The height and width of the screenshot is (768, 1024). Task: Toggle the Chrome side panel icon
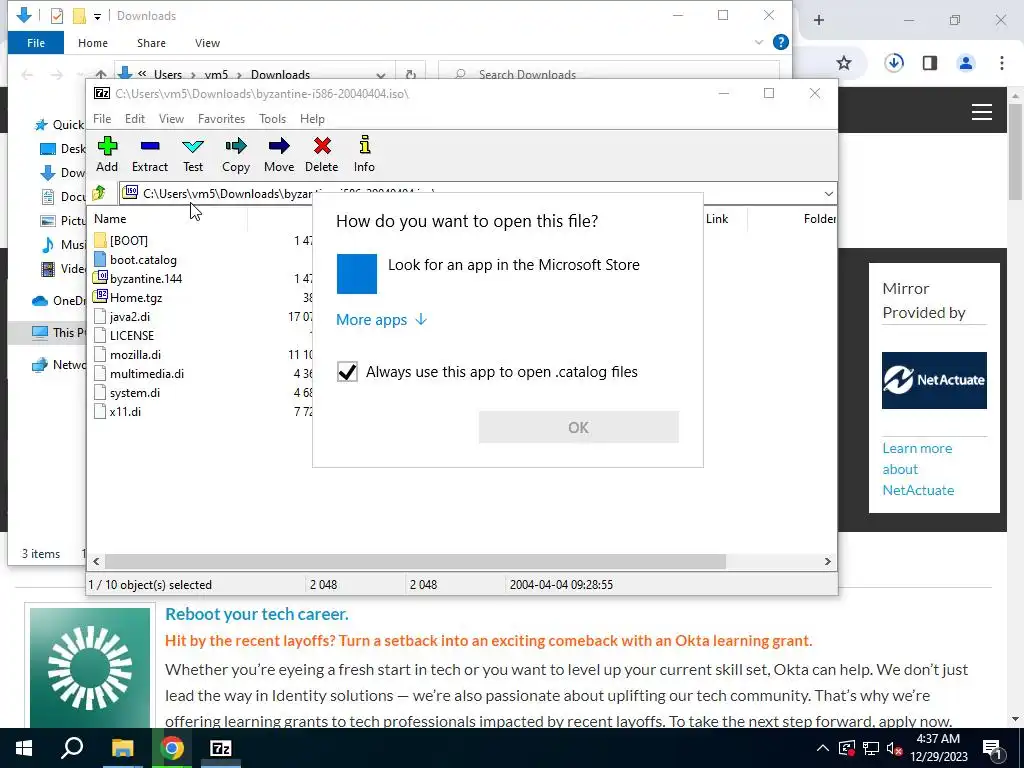(x=930, y=63)
